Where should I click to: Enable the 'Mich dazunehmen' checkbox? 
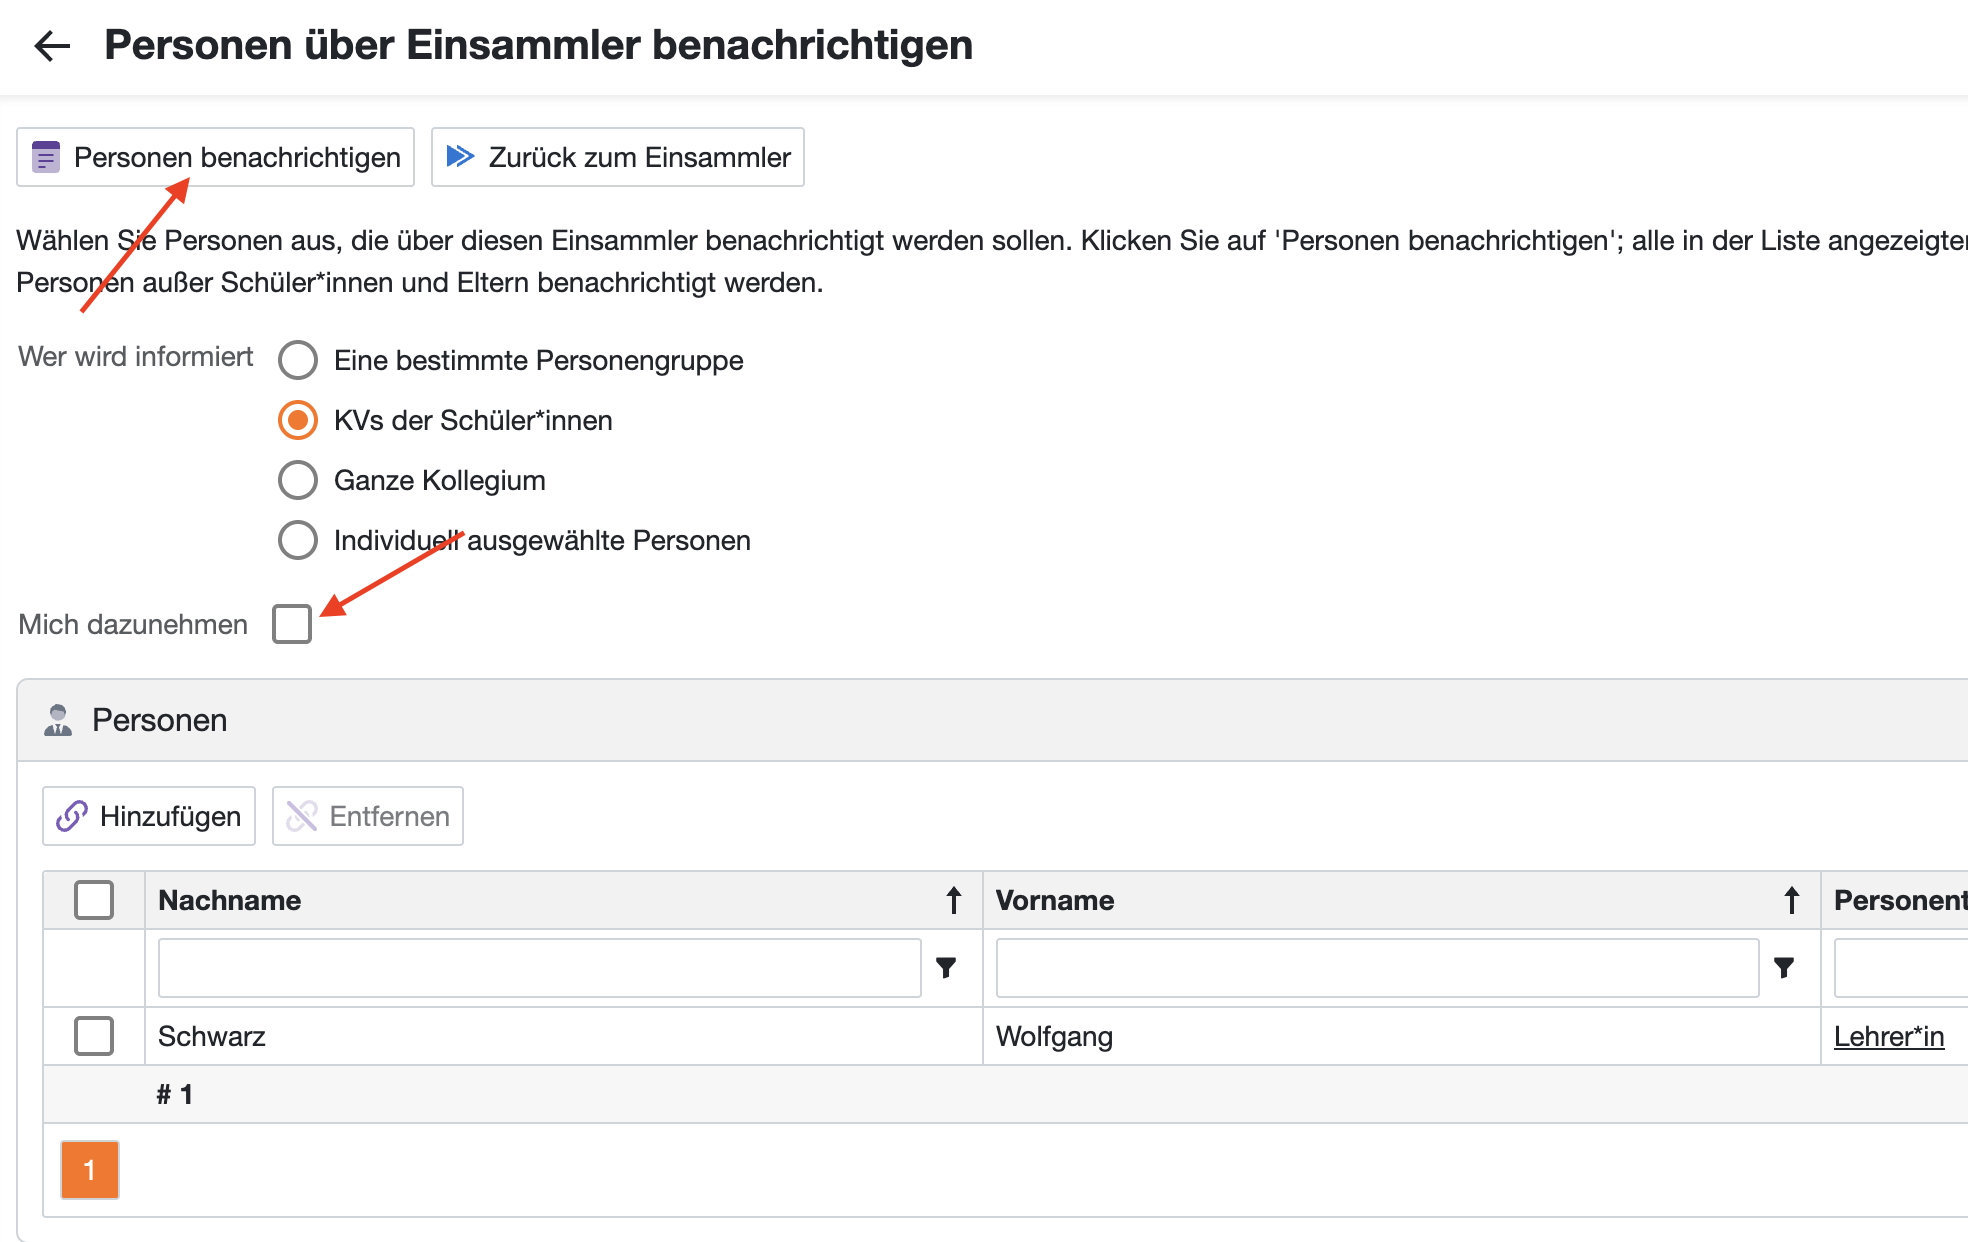[292, 624]
